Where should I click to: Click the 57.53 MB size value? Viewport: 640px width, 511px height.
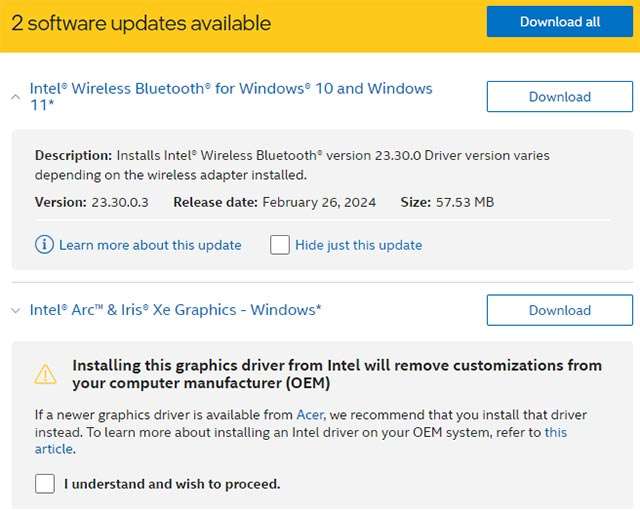point(465,202)
